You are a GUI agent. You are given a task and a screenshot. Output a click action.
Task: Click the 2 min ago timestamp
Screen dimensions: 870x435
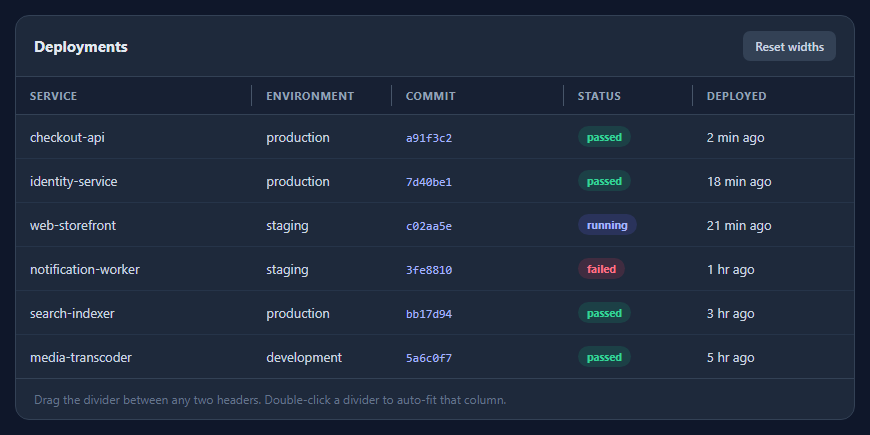[735, 137]
